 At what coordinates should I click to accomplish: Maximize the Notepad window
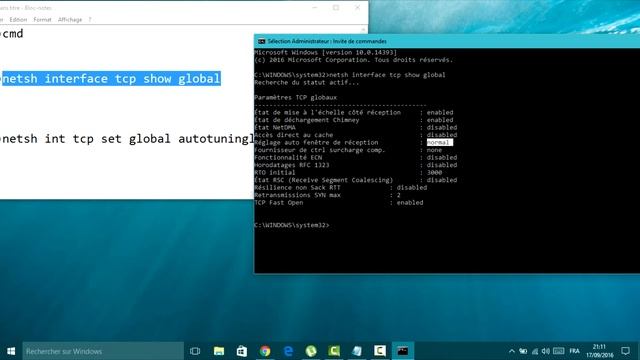pos(336,7)
